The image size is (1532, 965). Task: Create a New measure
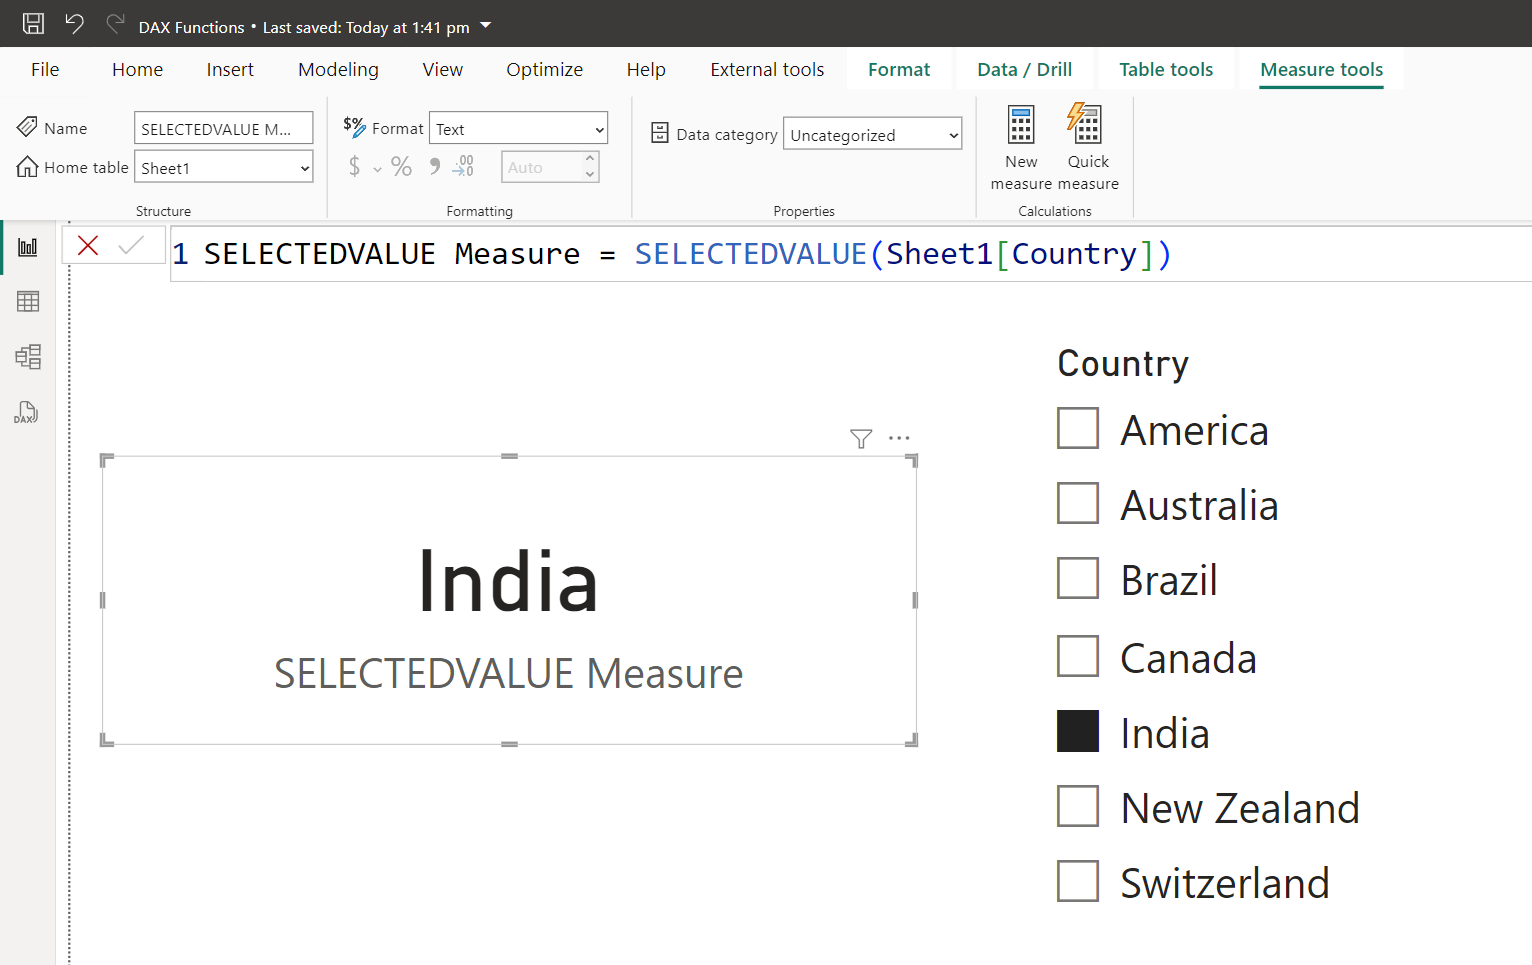tap(1020, 147)
